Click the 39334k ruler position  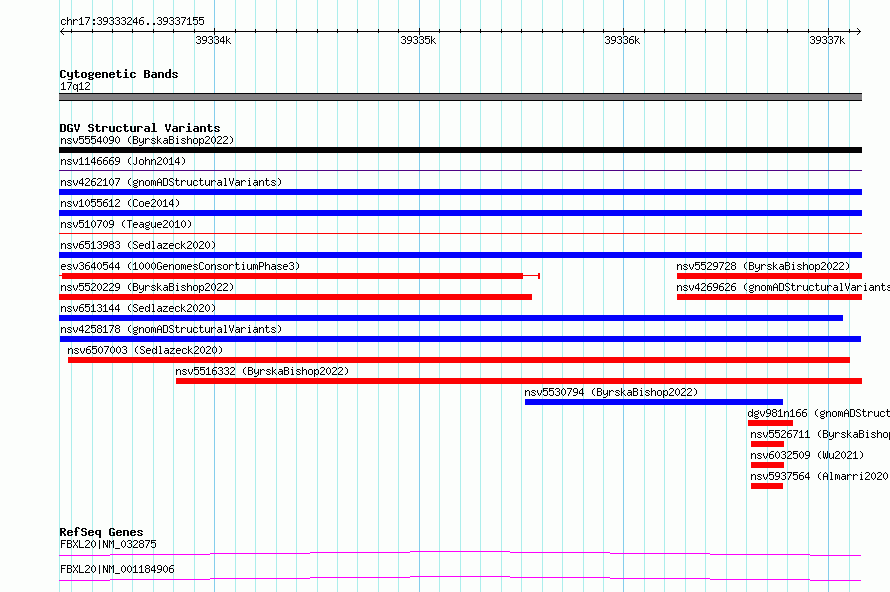click(x=213, y=40)
